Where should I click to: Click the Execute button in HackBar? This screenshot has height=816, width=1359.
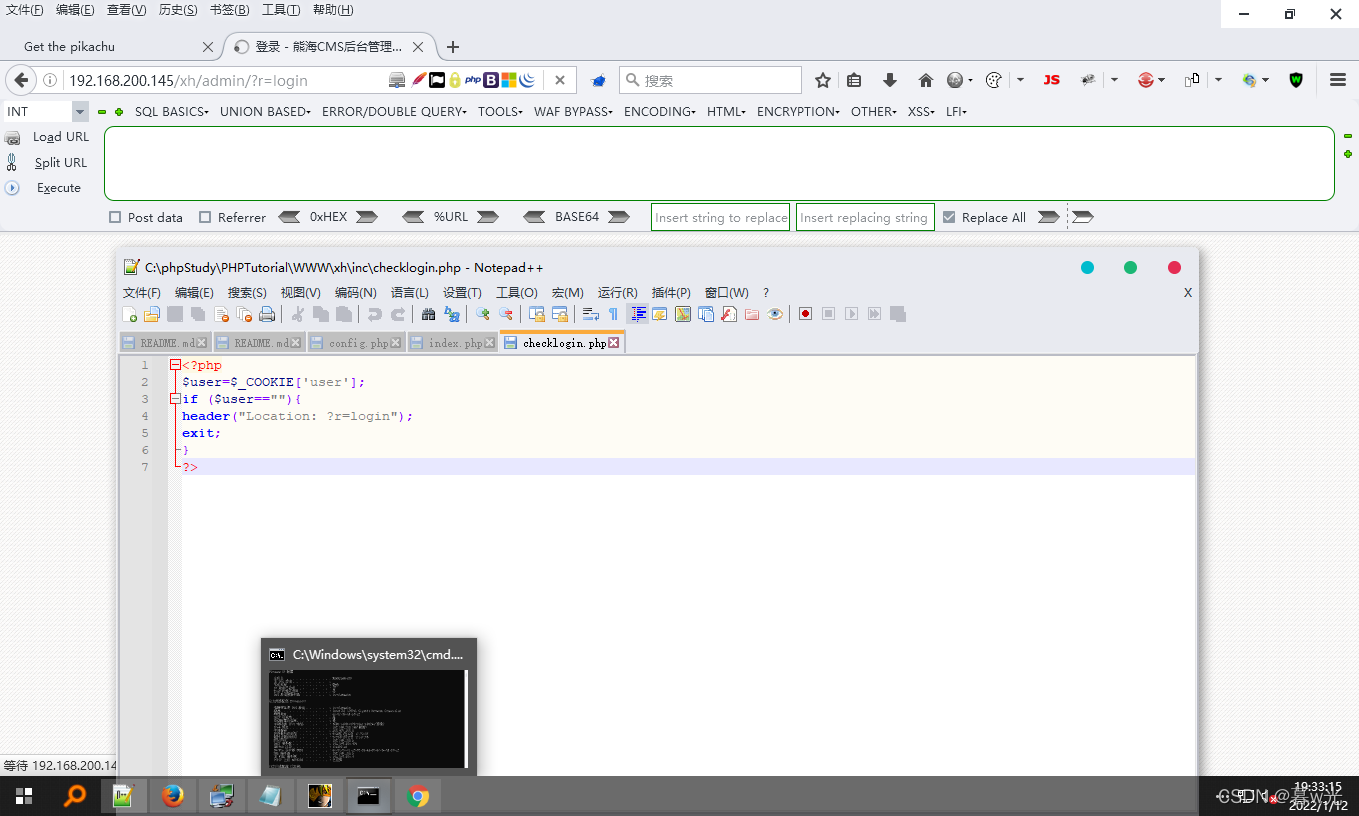pyautogui.click(x=44, y=188)
